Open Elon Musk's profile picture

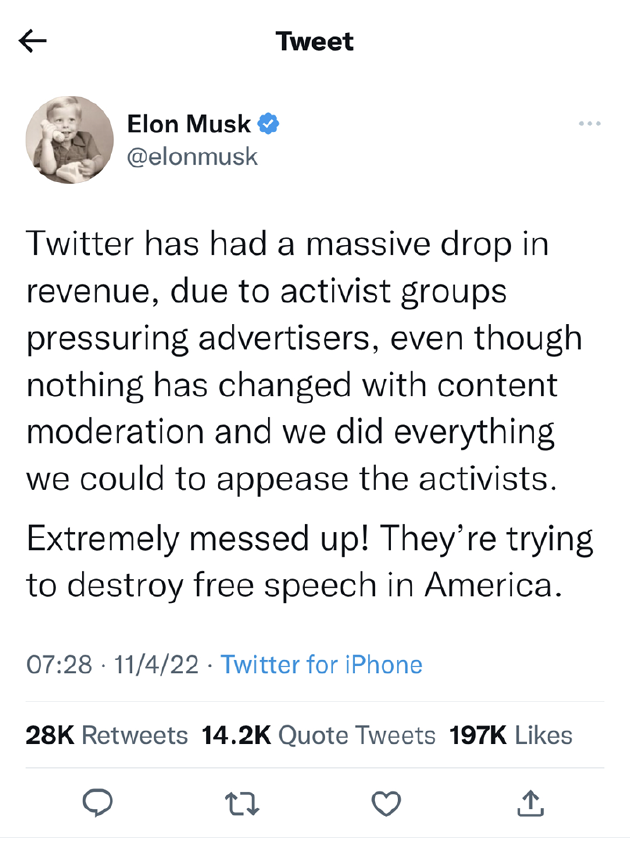coord(69,140)
